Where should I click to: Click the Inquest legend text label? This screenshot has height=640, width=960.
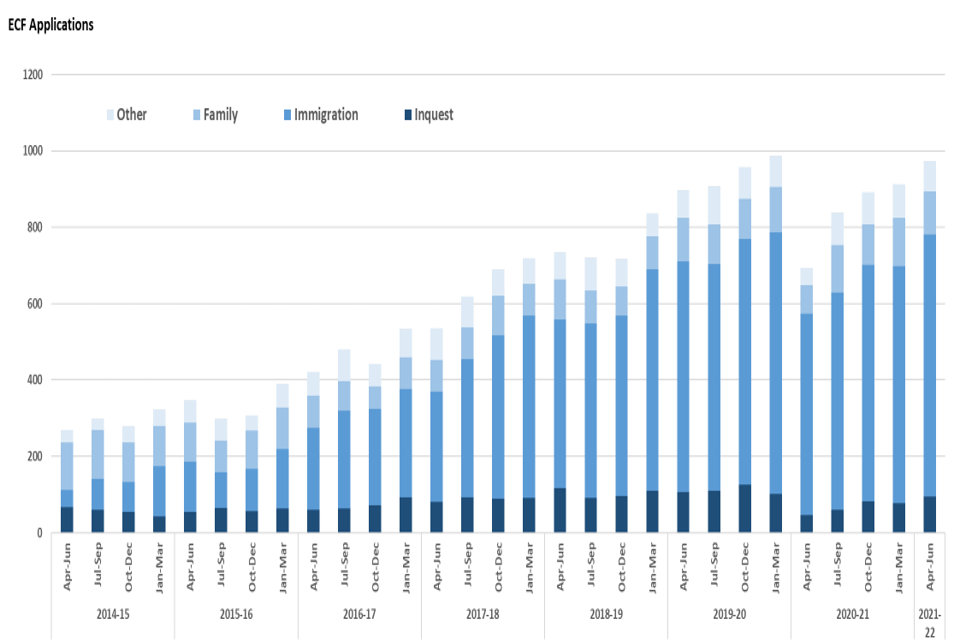coord(433,115)
